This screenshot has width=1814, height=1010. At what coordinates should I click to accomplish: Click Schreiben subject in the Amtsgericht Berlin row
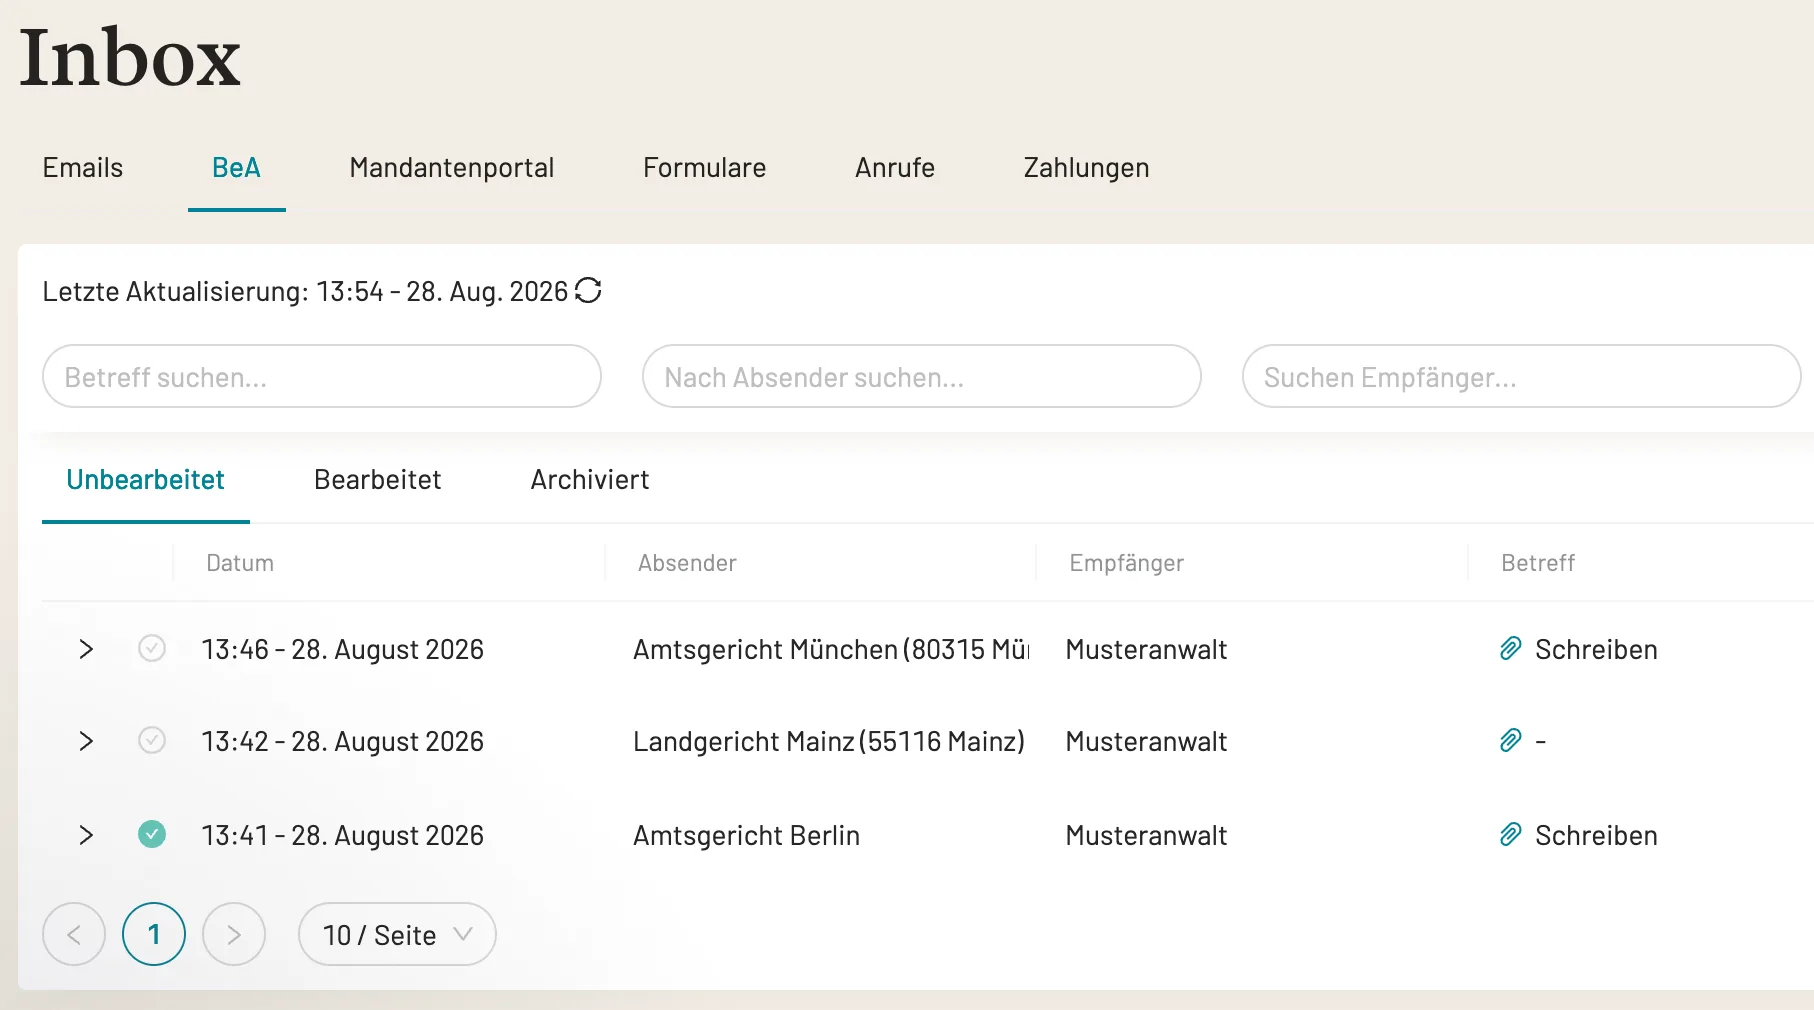pos(1596,835)
